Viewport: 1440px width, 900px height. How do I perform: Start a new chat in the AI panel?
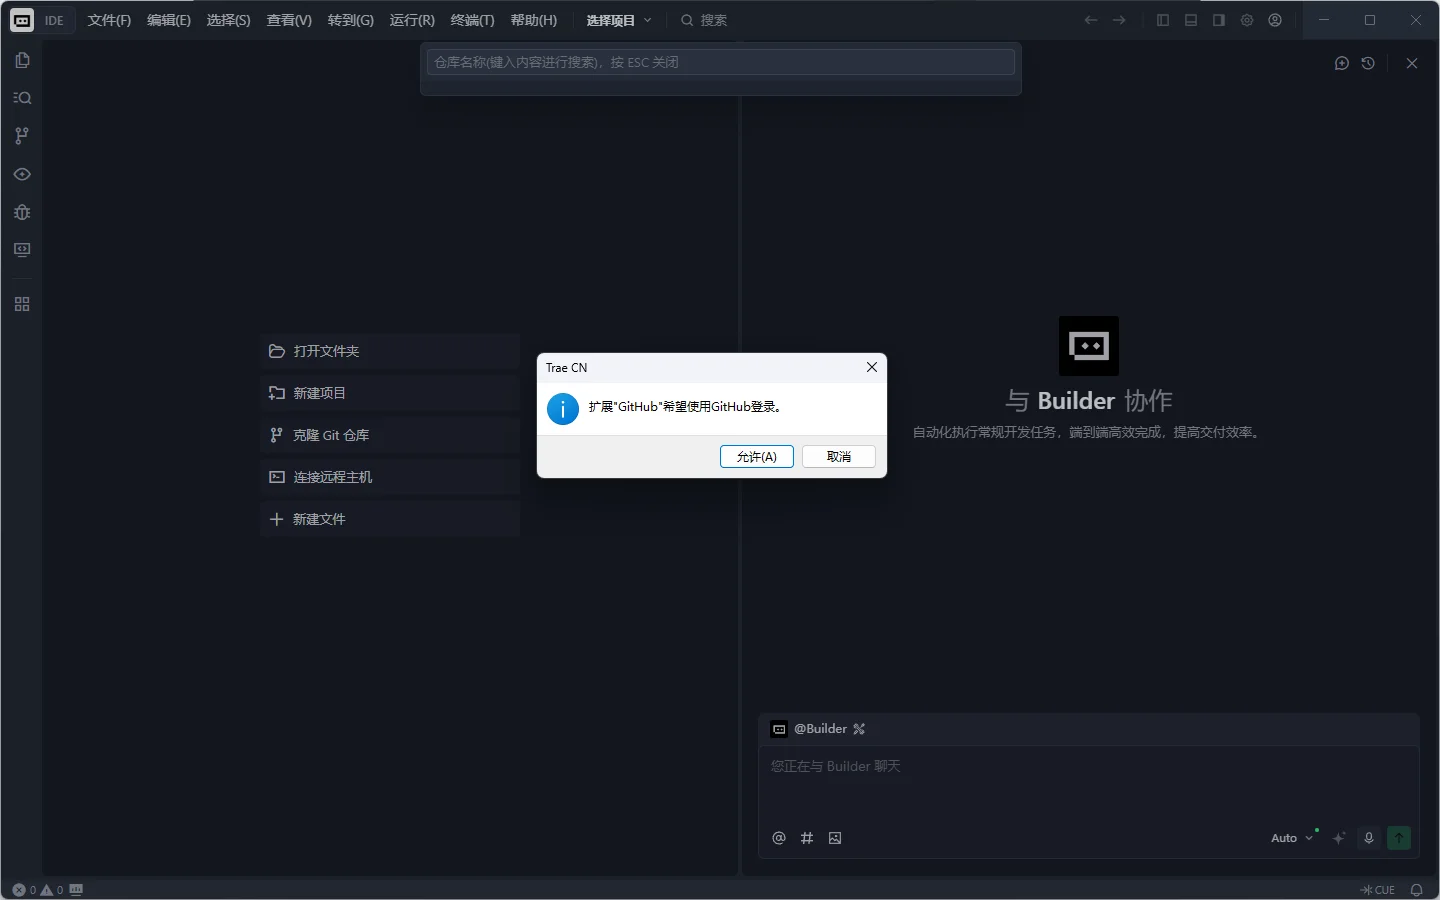click(1342, 63)
